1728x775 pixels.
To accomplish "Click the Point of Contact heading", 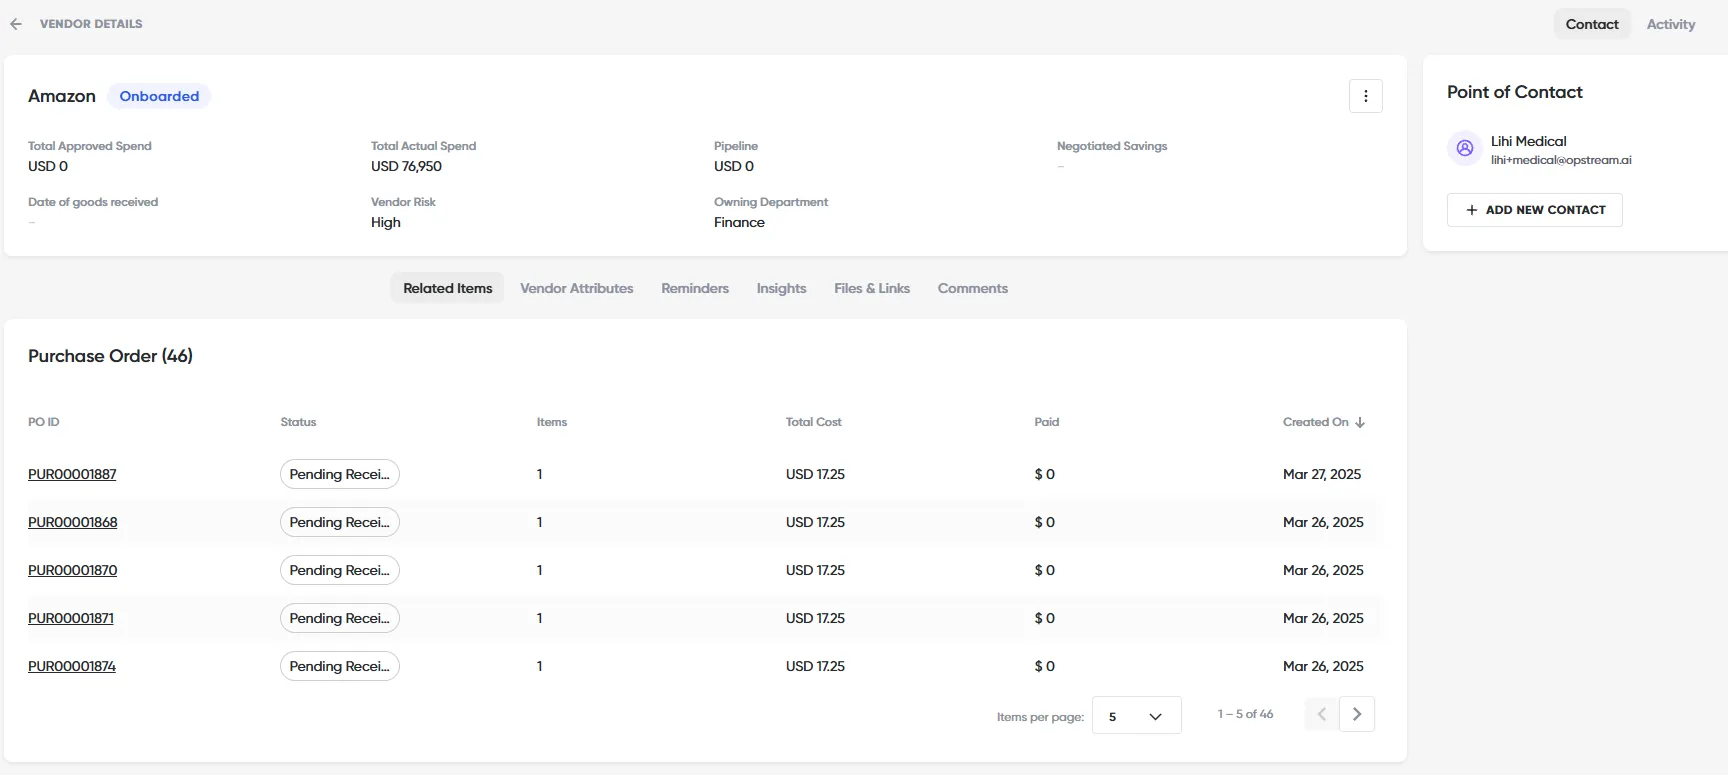I will (1514, 92).
